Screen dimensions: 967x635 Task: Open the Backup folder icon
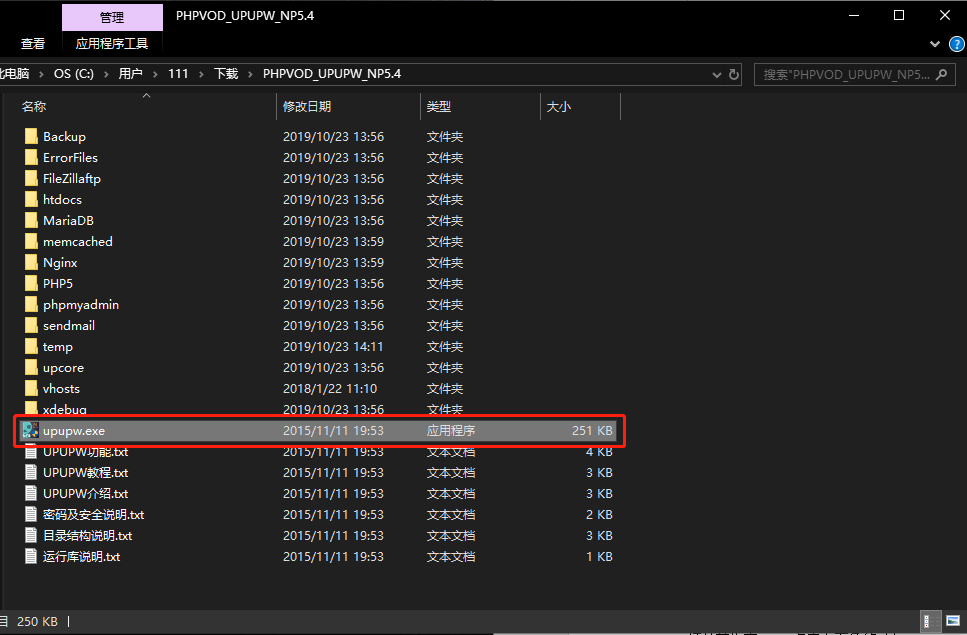tap(31, 136)
